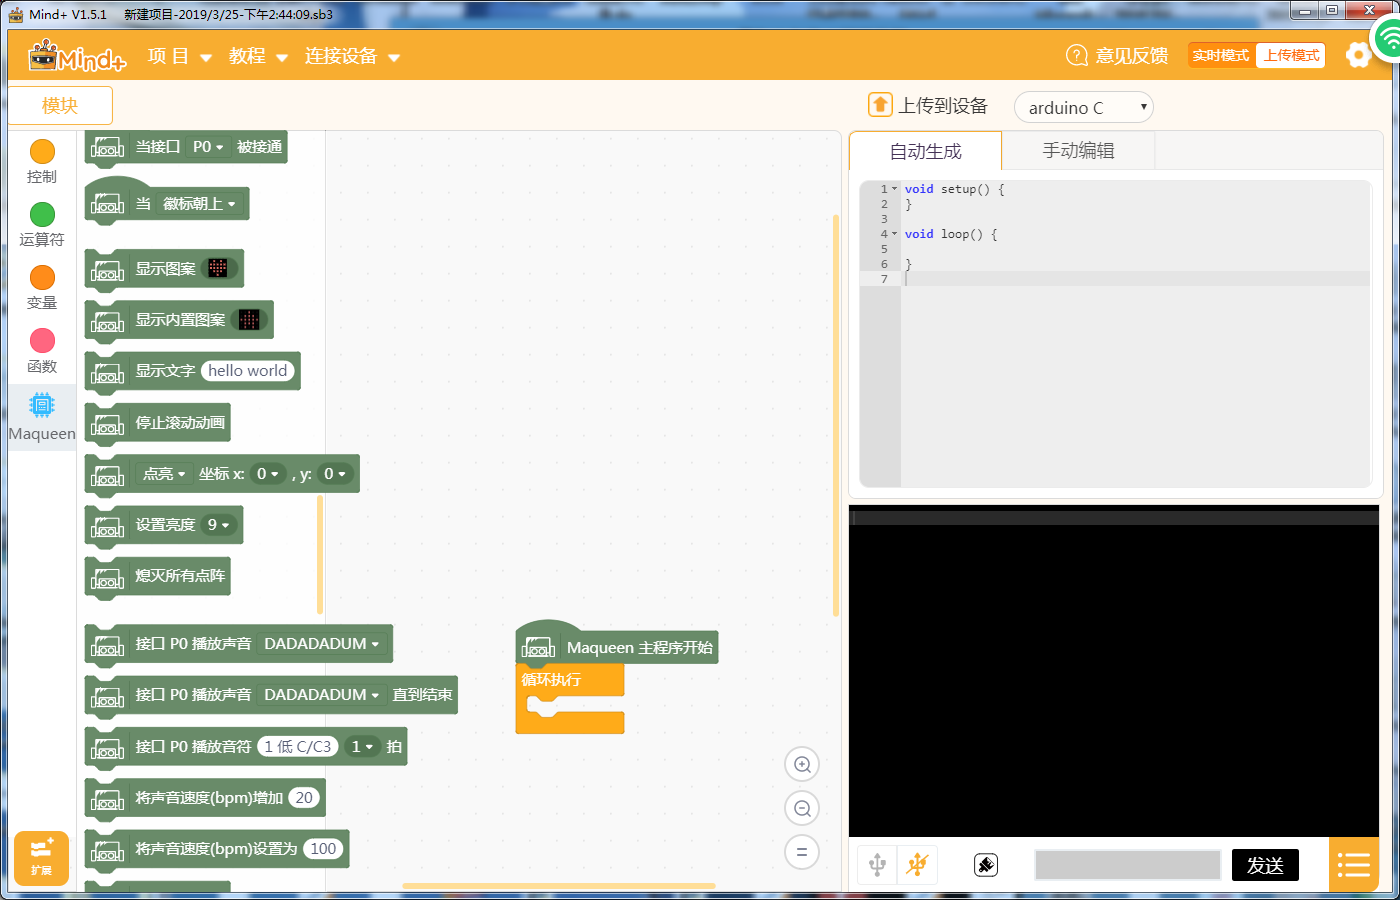Open the P0 port dropdown in 当接口 block
This screenshot has height=900, width=1400.
[208, 147]
